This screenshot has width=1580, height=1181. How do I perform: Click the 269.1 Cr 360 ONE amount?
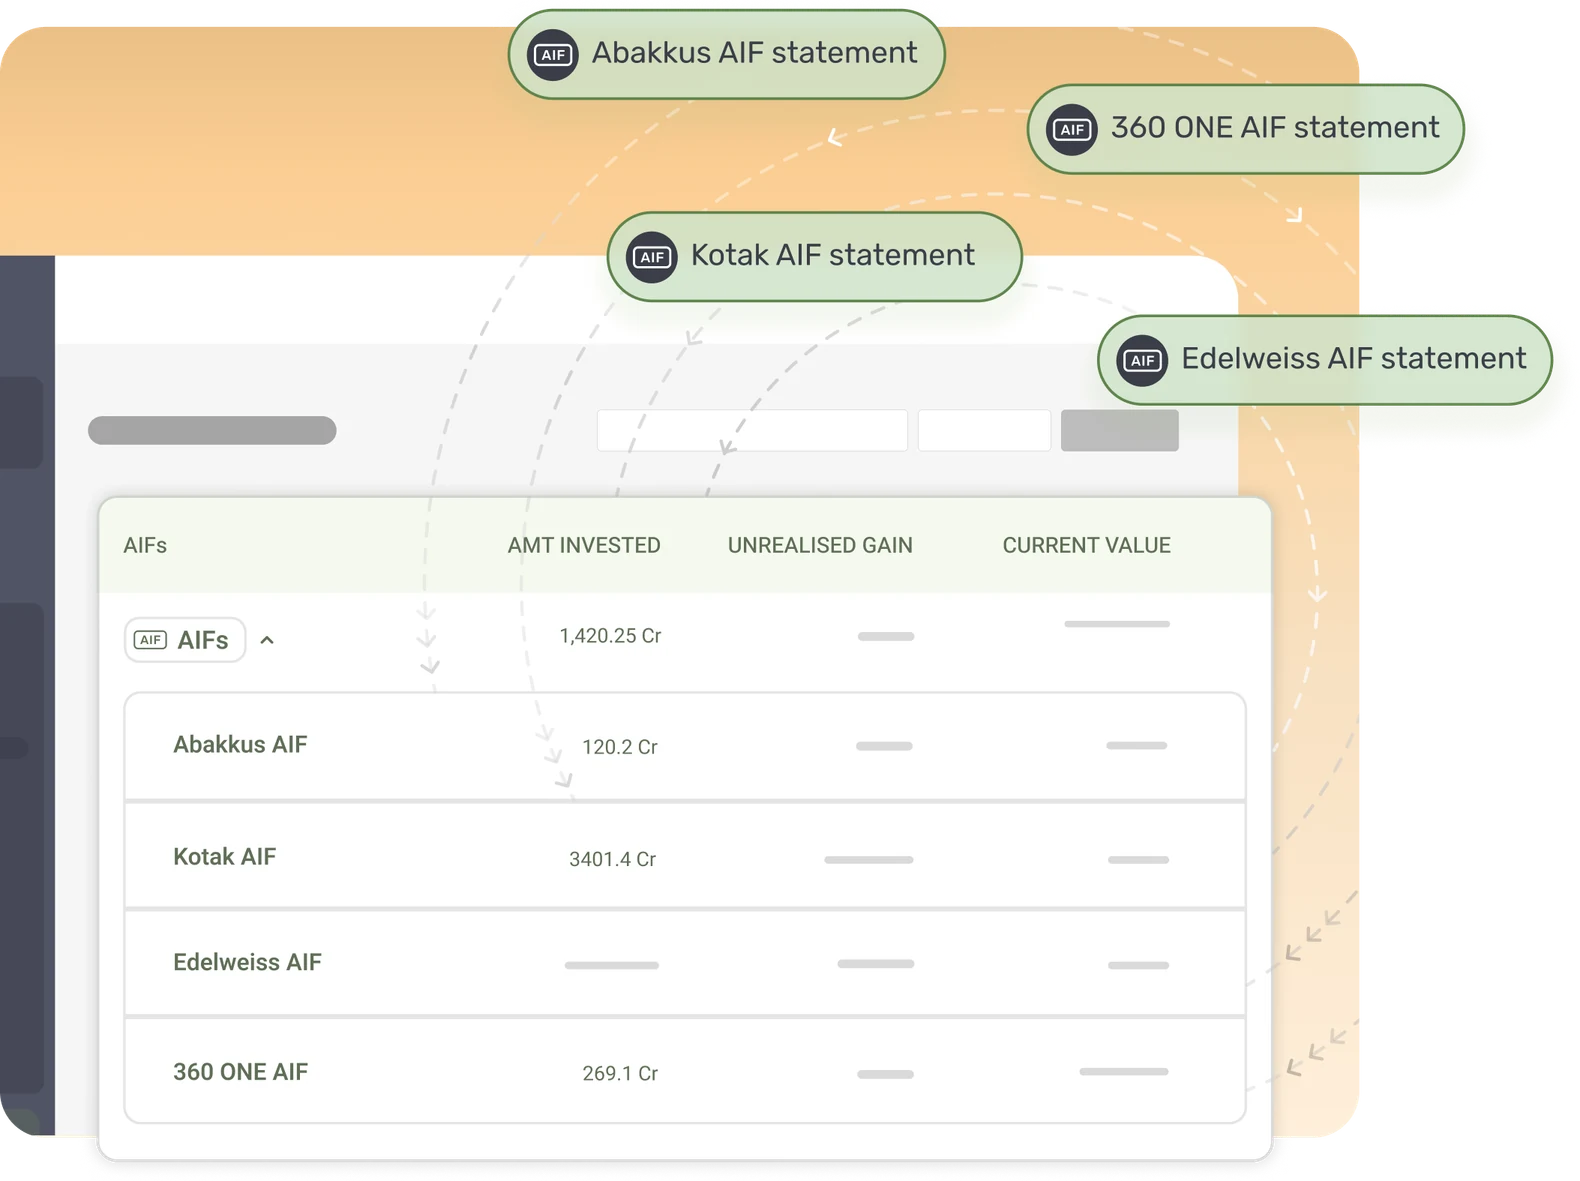(620, 1073)
